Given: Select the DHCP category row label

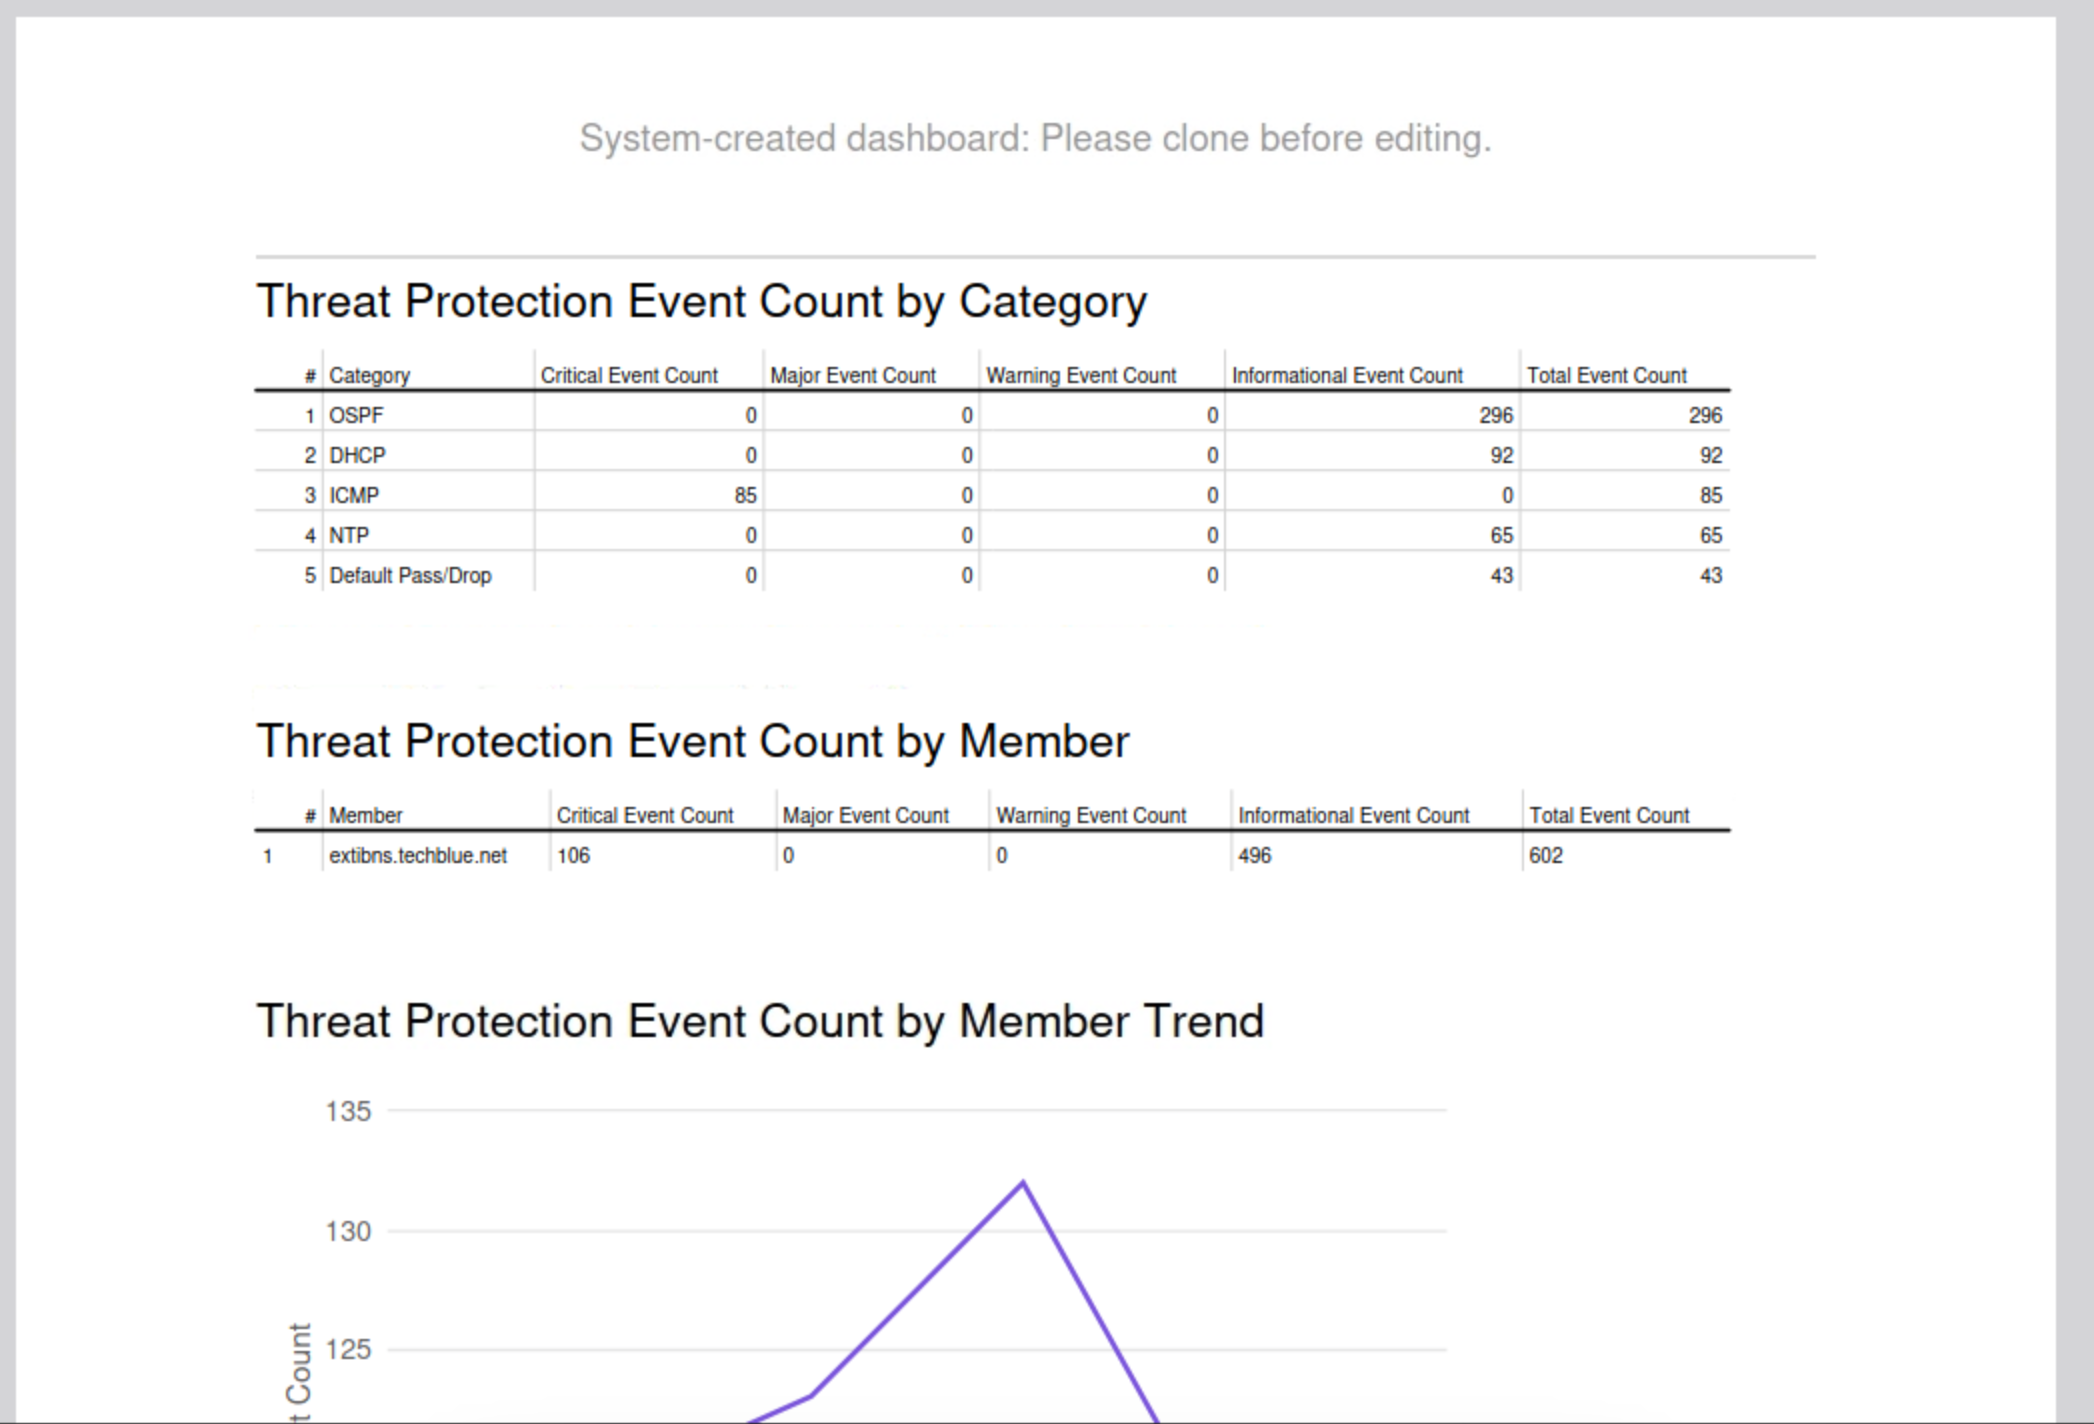Looking at the screenshot, I should pyautogui.click(x=357, y=455).
